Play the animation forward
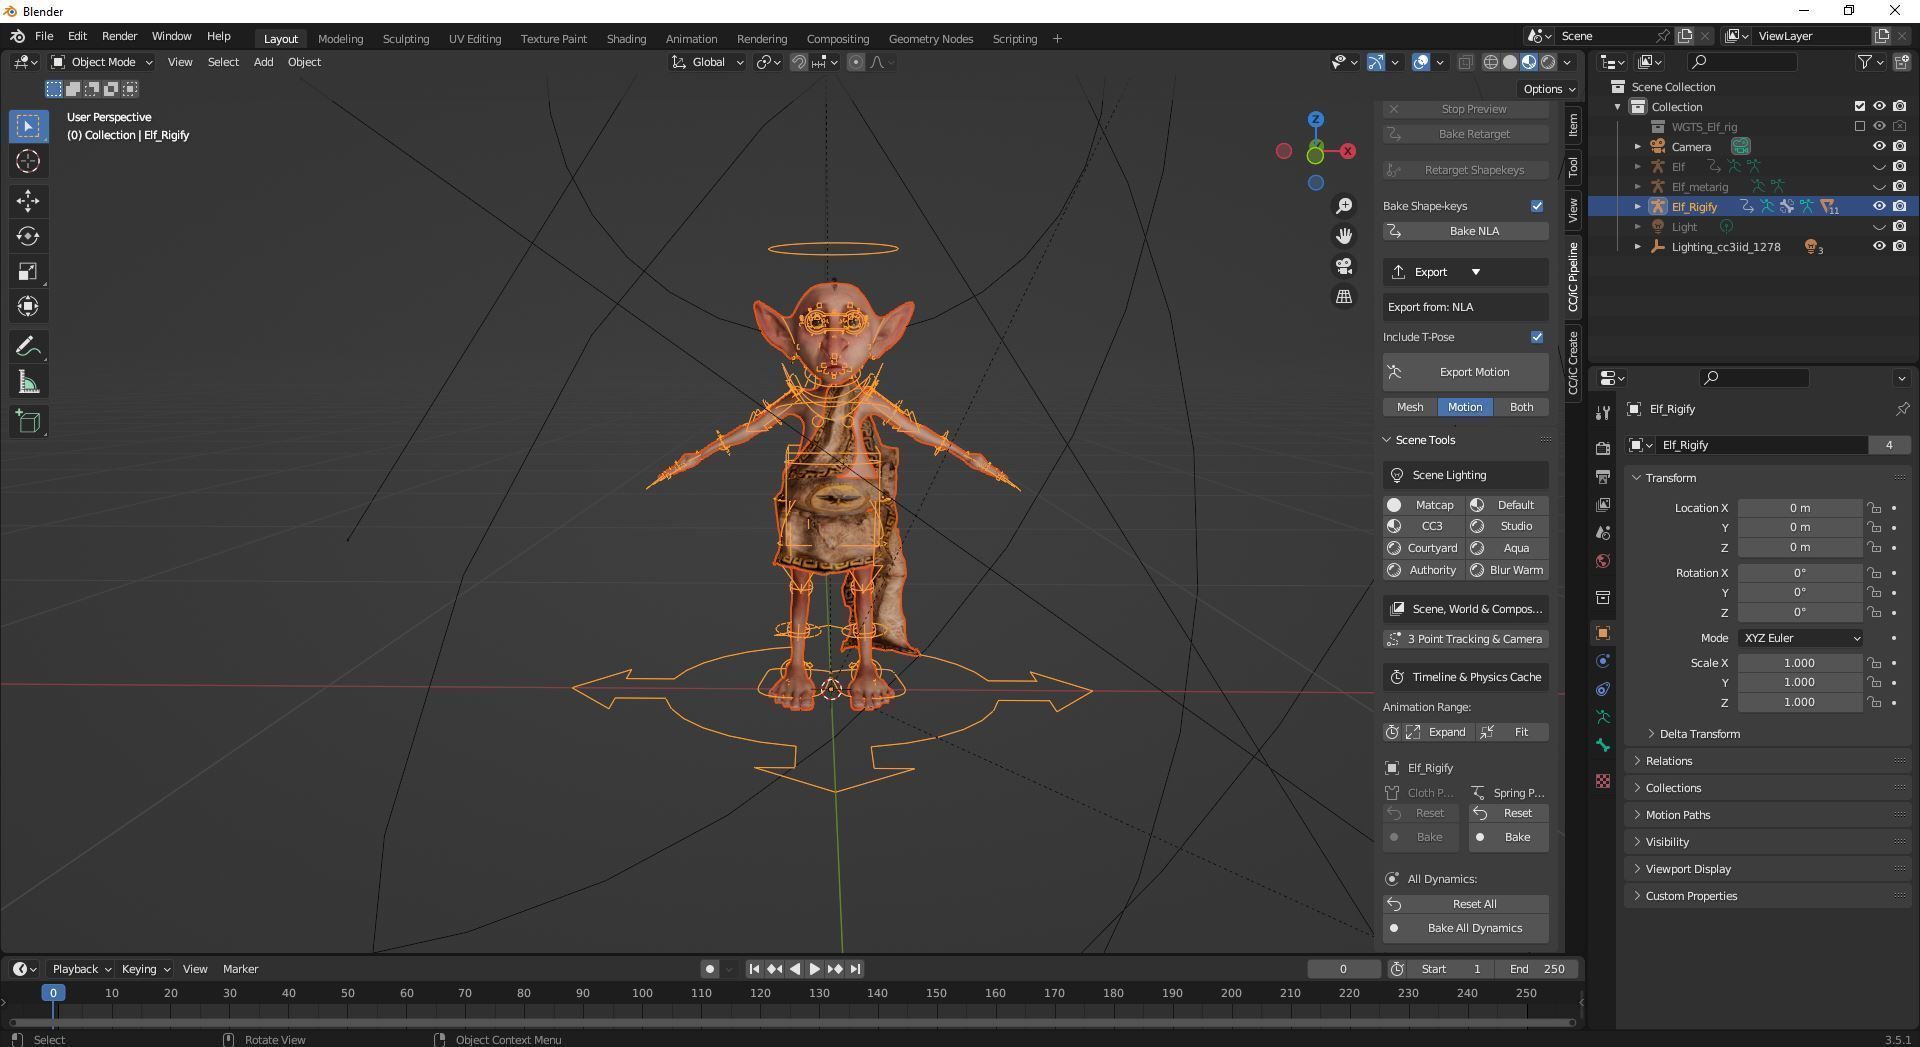Viewport: 1920px width, 1047px height. 814,969
